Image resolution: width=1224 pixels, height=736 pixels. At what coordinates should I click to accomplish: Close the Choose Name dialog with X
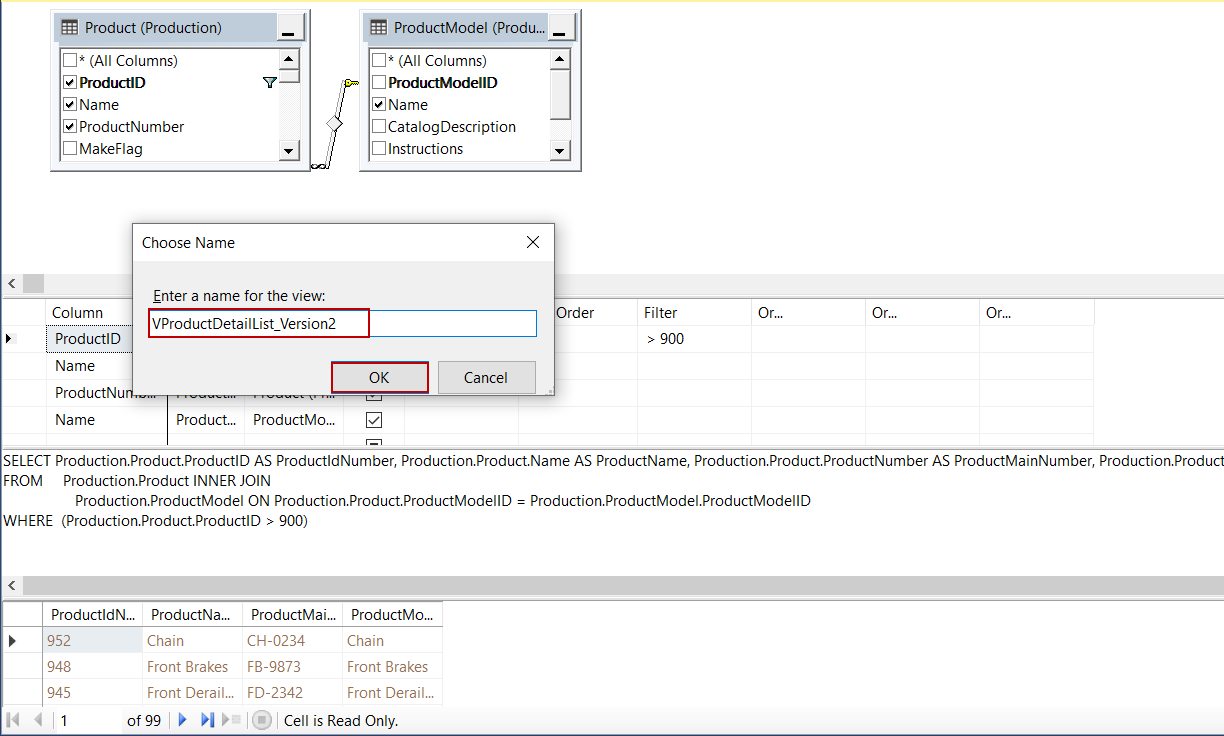(x=533, y=242)
